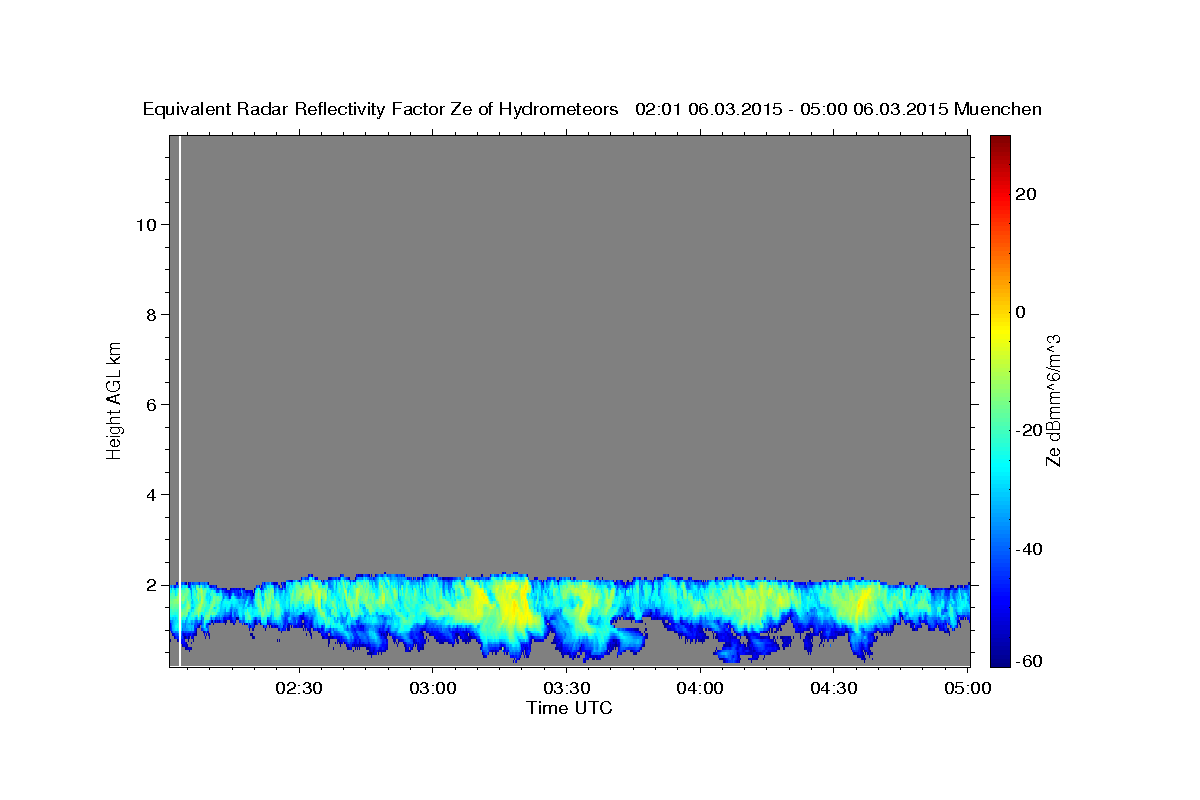The image size is (1200, 800).
Task: Click the dark blue bottom of the colorbar
Action: [x=1001, y=658]
